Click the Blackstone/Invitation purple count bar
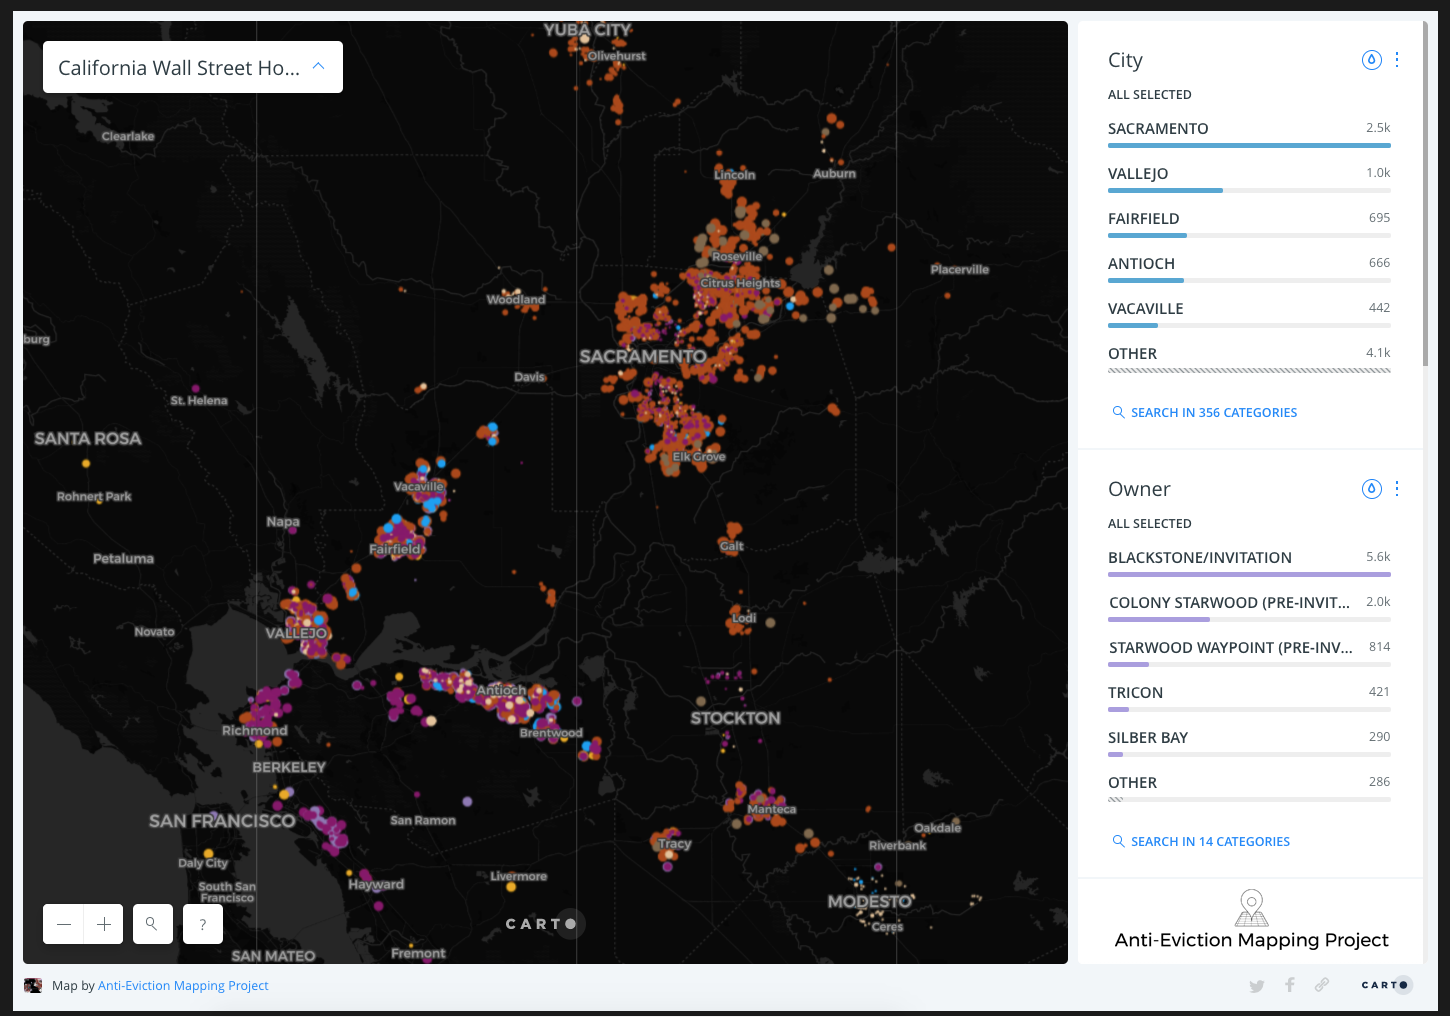 pos(1249,575)
